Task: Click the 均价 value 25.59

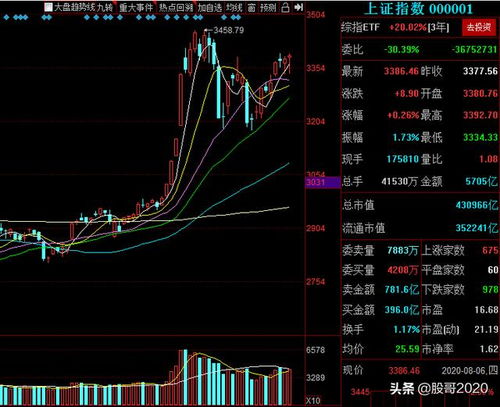Action: [x=407, y=349]
